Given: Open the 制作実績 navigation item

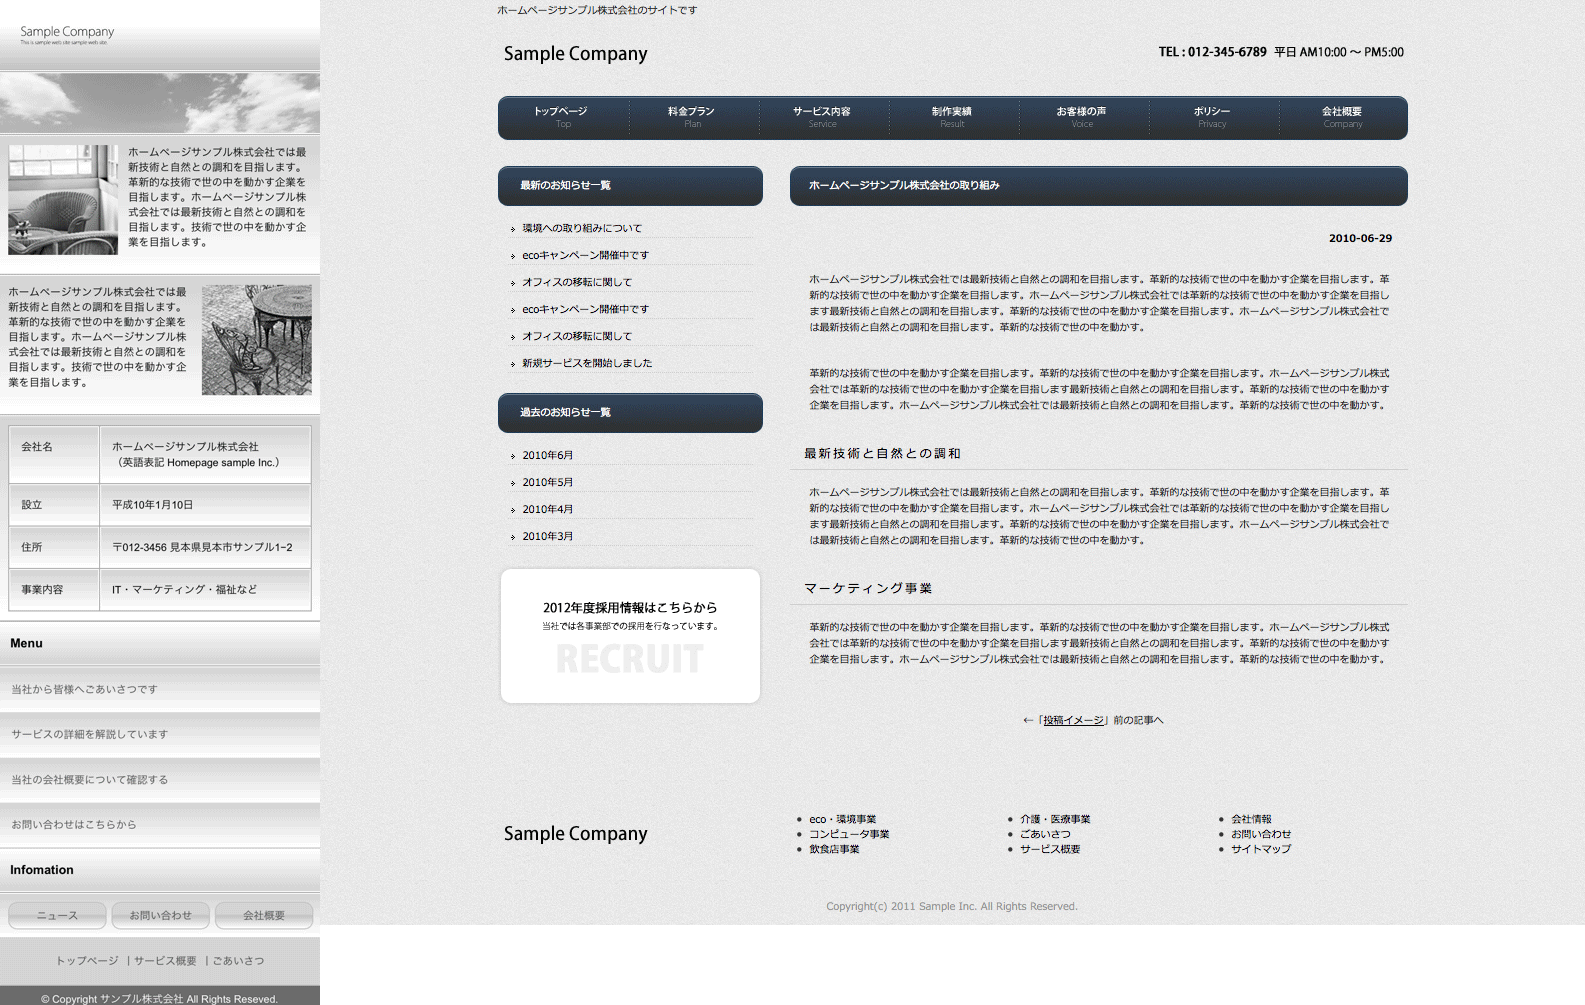Looking at the screenshot, I should pyautogui.click(x=952, y=117).
